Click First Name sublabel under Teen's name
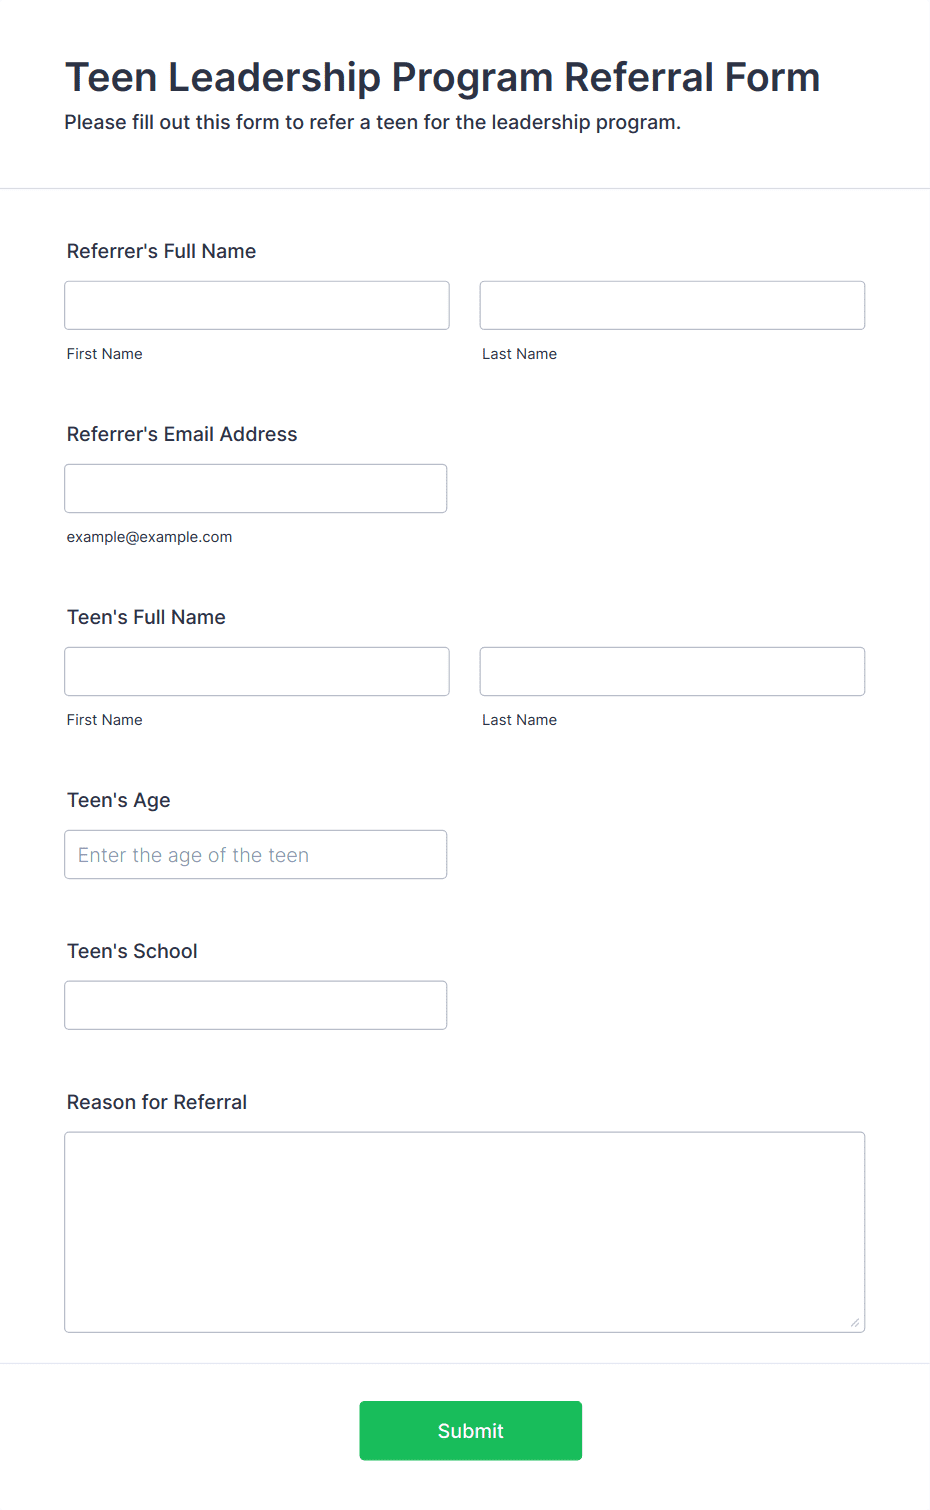 [x=105, y=720]
